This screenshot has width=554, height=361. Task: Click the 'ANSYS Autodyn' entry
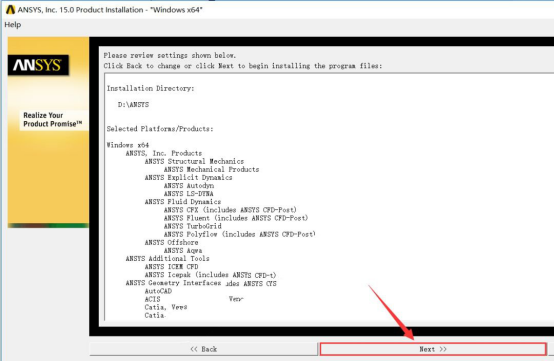coord(189,185)
